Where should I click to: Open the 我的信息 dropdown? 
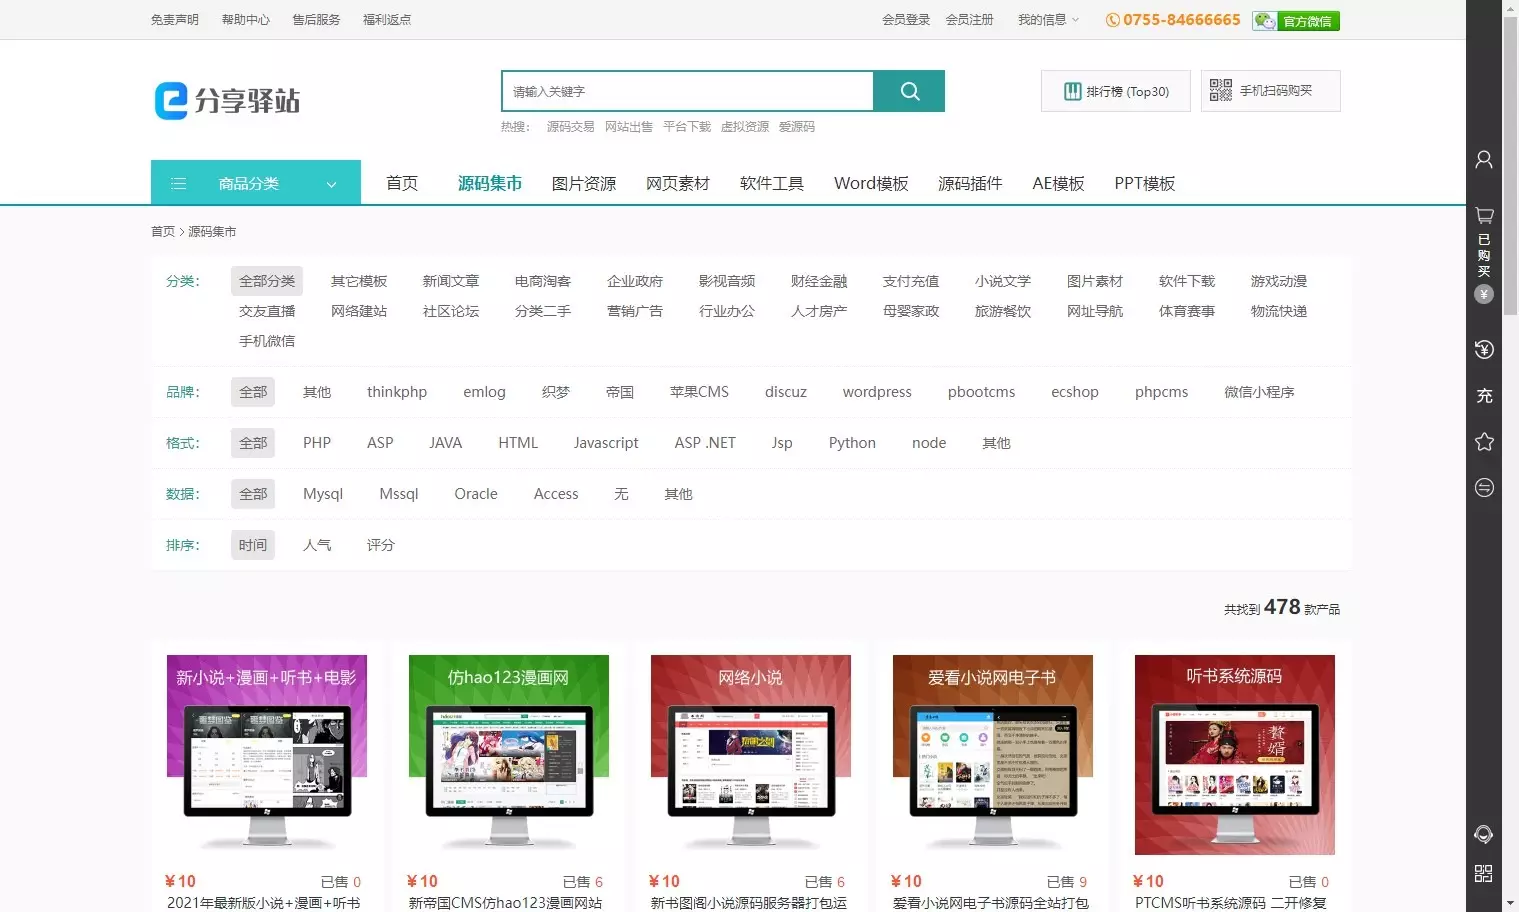tap(1048, 20)
